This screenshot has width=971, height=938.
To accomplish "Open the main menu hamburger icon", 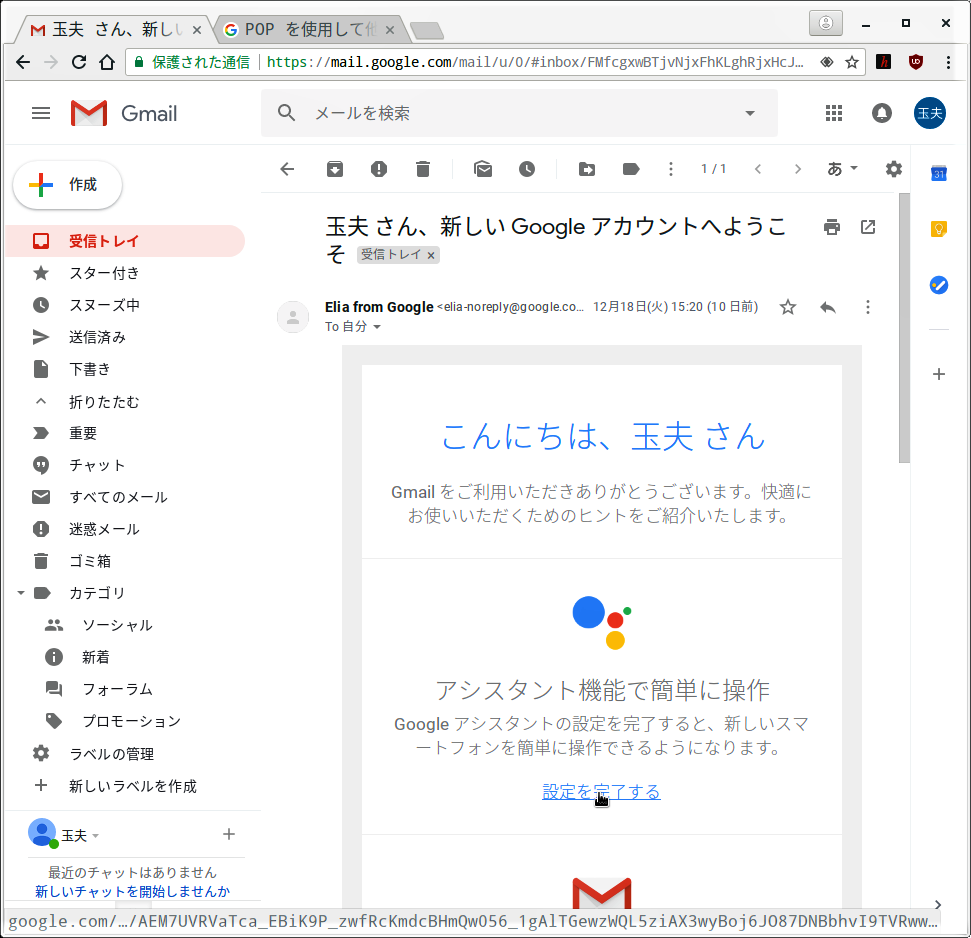I will tap(41, 113).
